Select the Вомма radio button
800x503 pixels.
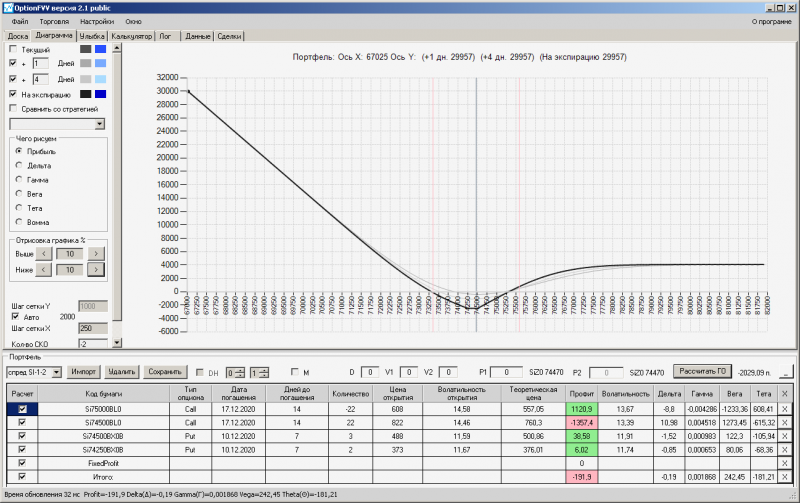click(19, 222)
